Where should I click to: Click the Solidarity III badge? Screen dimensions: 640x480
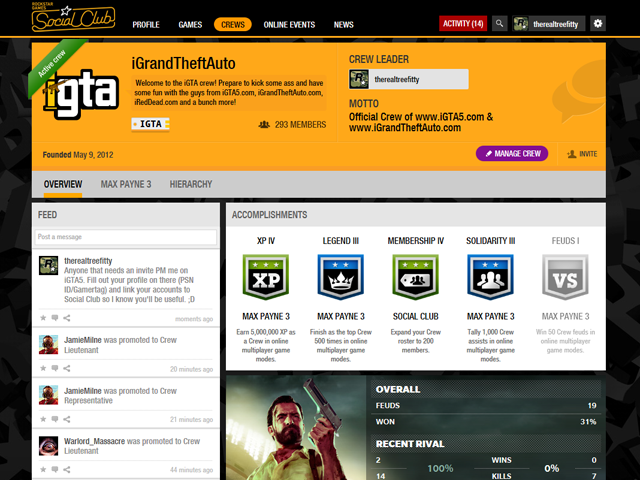490,277
